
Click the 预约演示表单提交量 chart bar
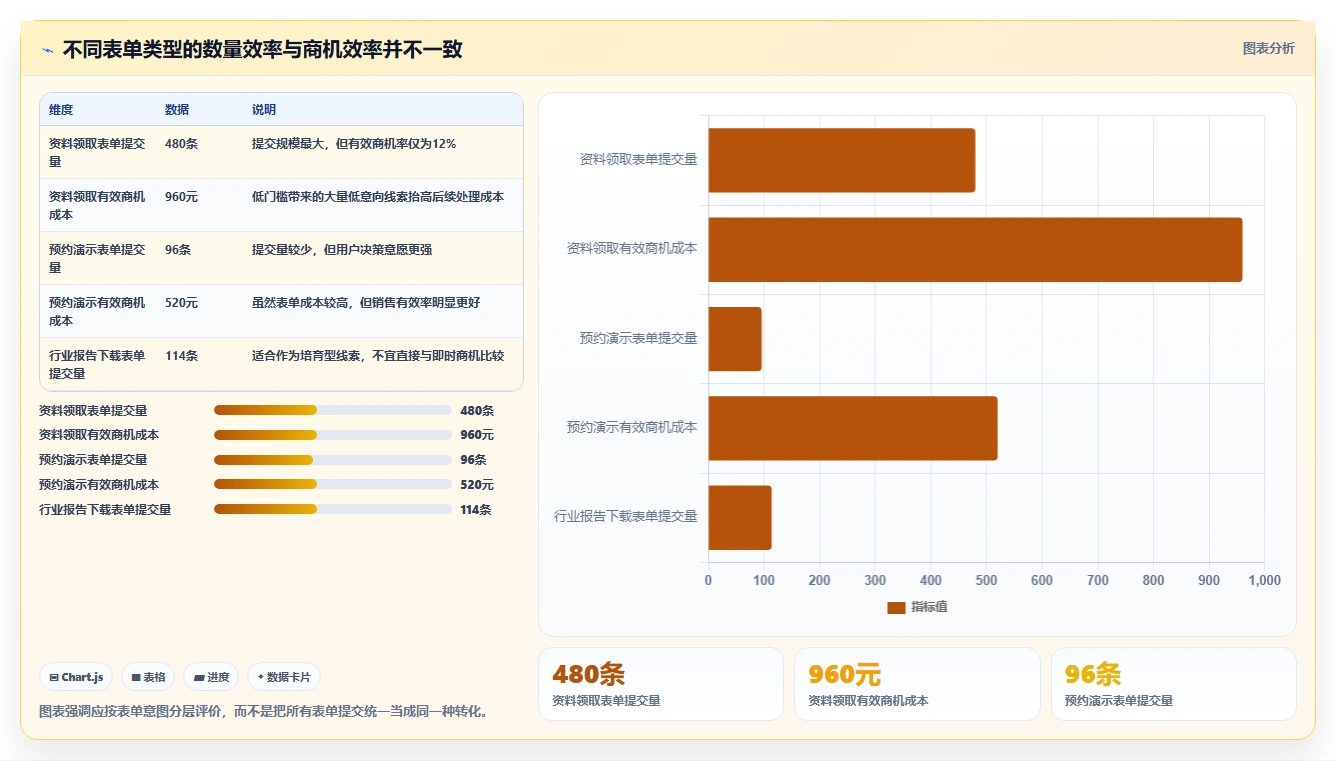click(735, 338)
